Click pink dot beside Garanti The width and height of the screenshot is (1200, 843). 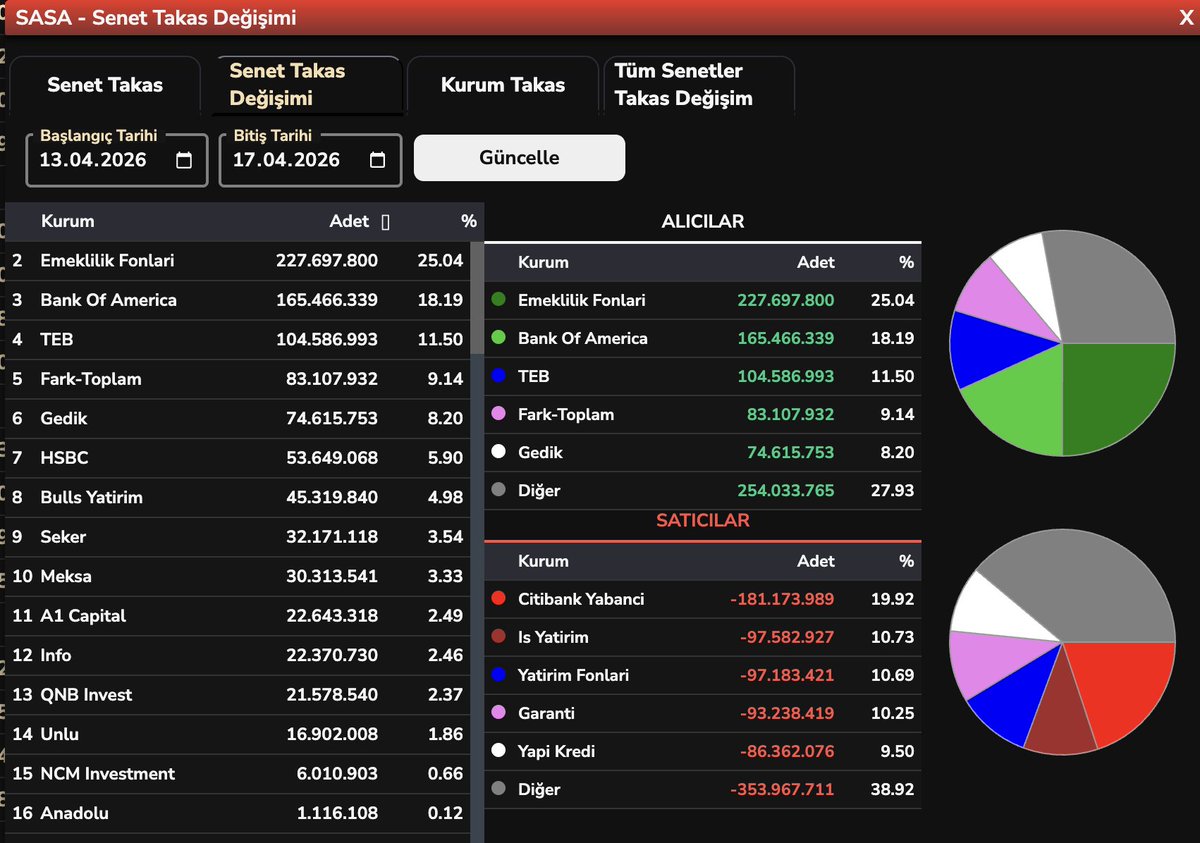tap(498, 713)
